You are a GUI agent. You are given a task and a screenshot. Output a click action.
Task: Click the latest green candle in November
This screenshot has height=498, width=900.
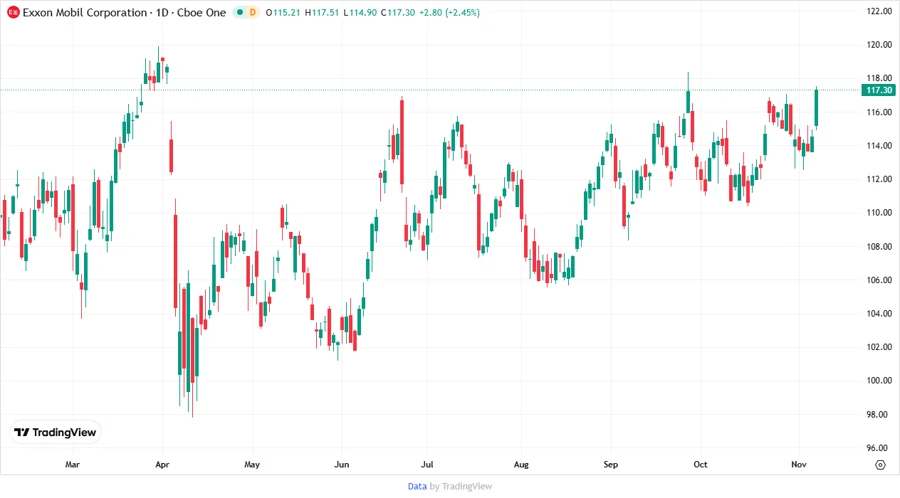click(816, 108)
